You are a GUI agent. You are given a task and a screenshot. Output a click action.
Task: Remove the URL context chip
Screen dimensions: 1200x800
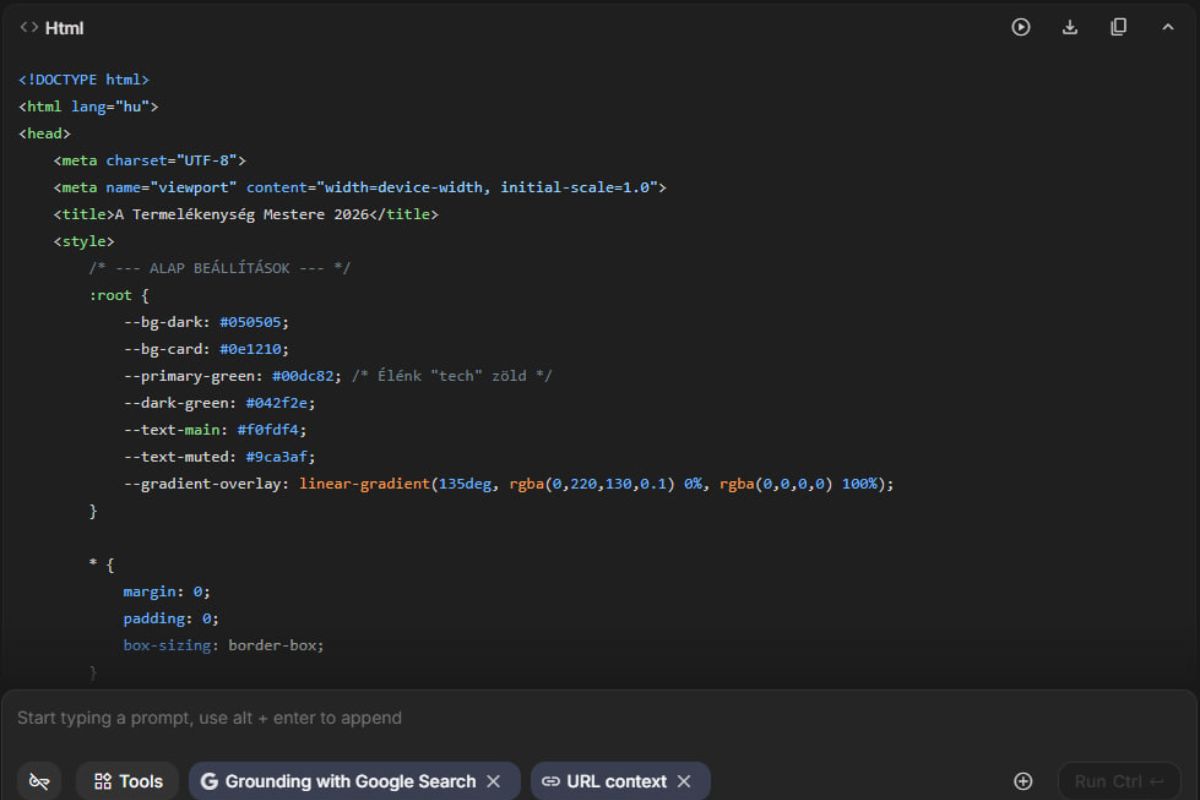click(x=684, y=781)
